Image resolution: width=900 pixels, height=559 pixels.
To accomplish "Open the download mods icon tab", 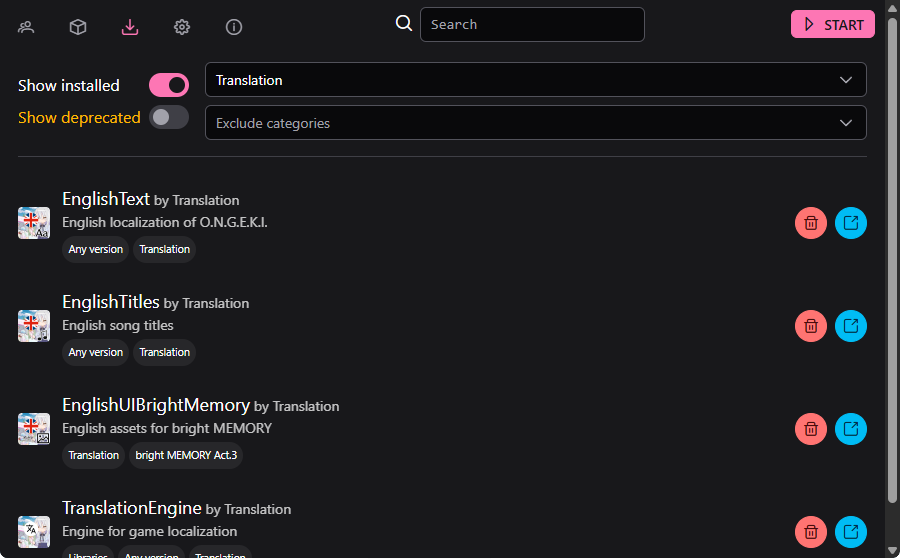I will pos(130,27).
